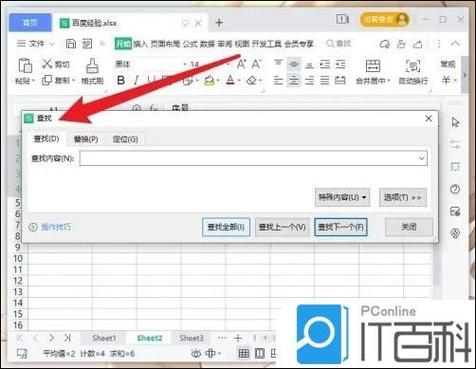Align cell text to the left
Viewport: 476px width, 369px height.
coord(278,80)
